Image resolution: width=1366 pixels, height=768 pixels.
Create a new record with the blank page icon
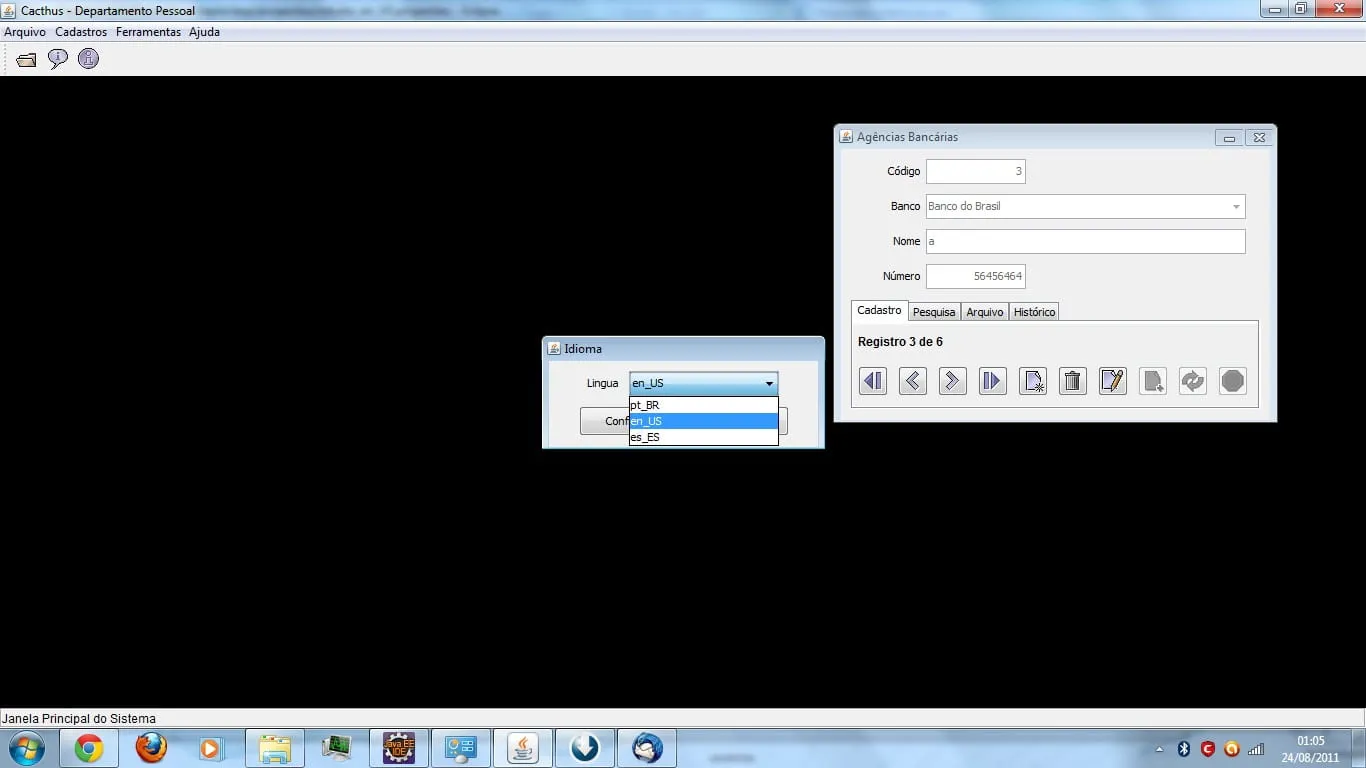(x=1033, y=381)
